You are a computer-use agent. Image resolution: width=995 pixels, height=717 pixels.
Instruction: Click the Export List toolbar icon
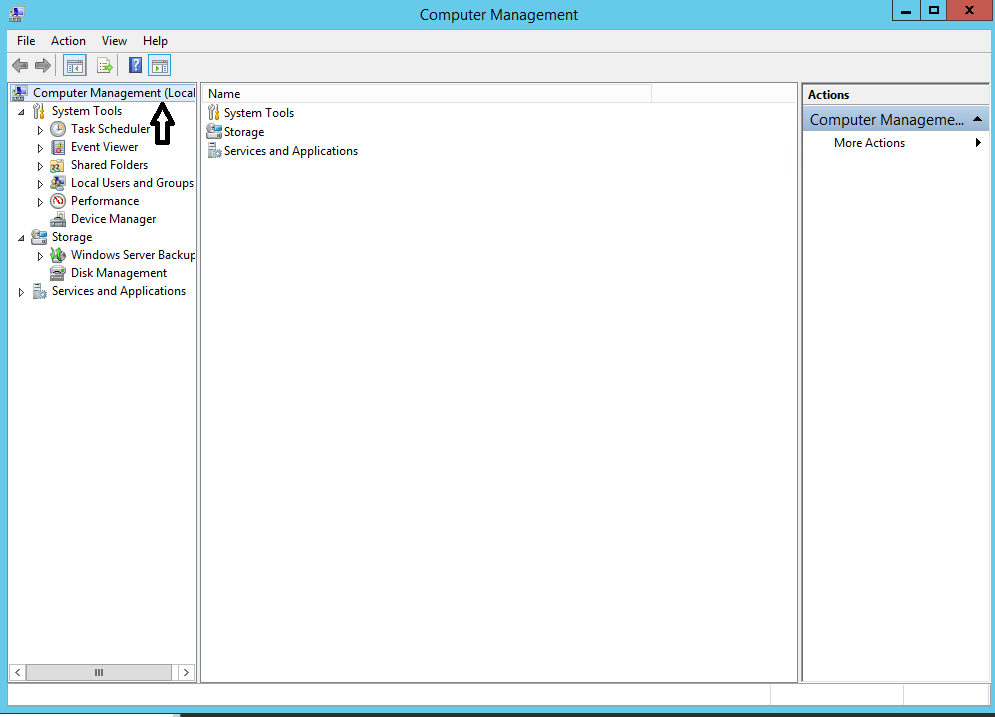click(x=105, y=65)
